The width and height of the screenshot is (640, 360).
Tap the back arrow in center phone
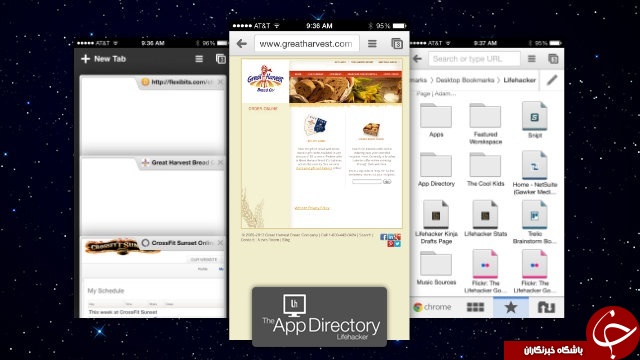(x=242, y=43)
